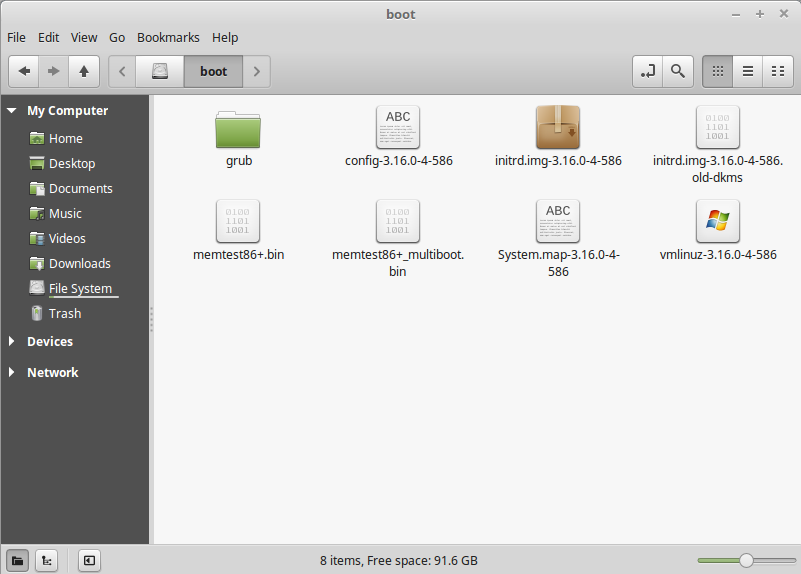Click the status bar item count text

398,561
